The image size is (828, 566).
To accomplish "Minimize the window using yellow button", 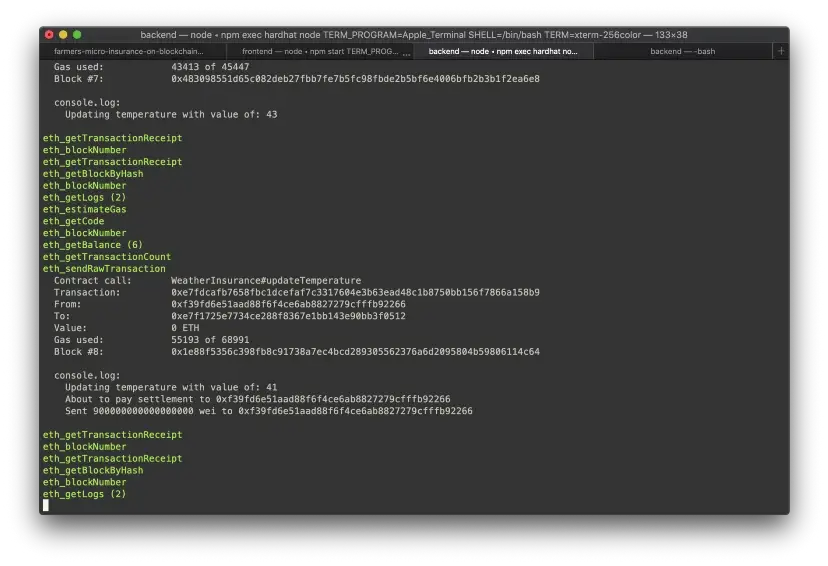I will point(63,35).
